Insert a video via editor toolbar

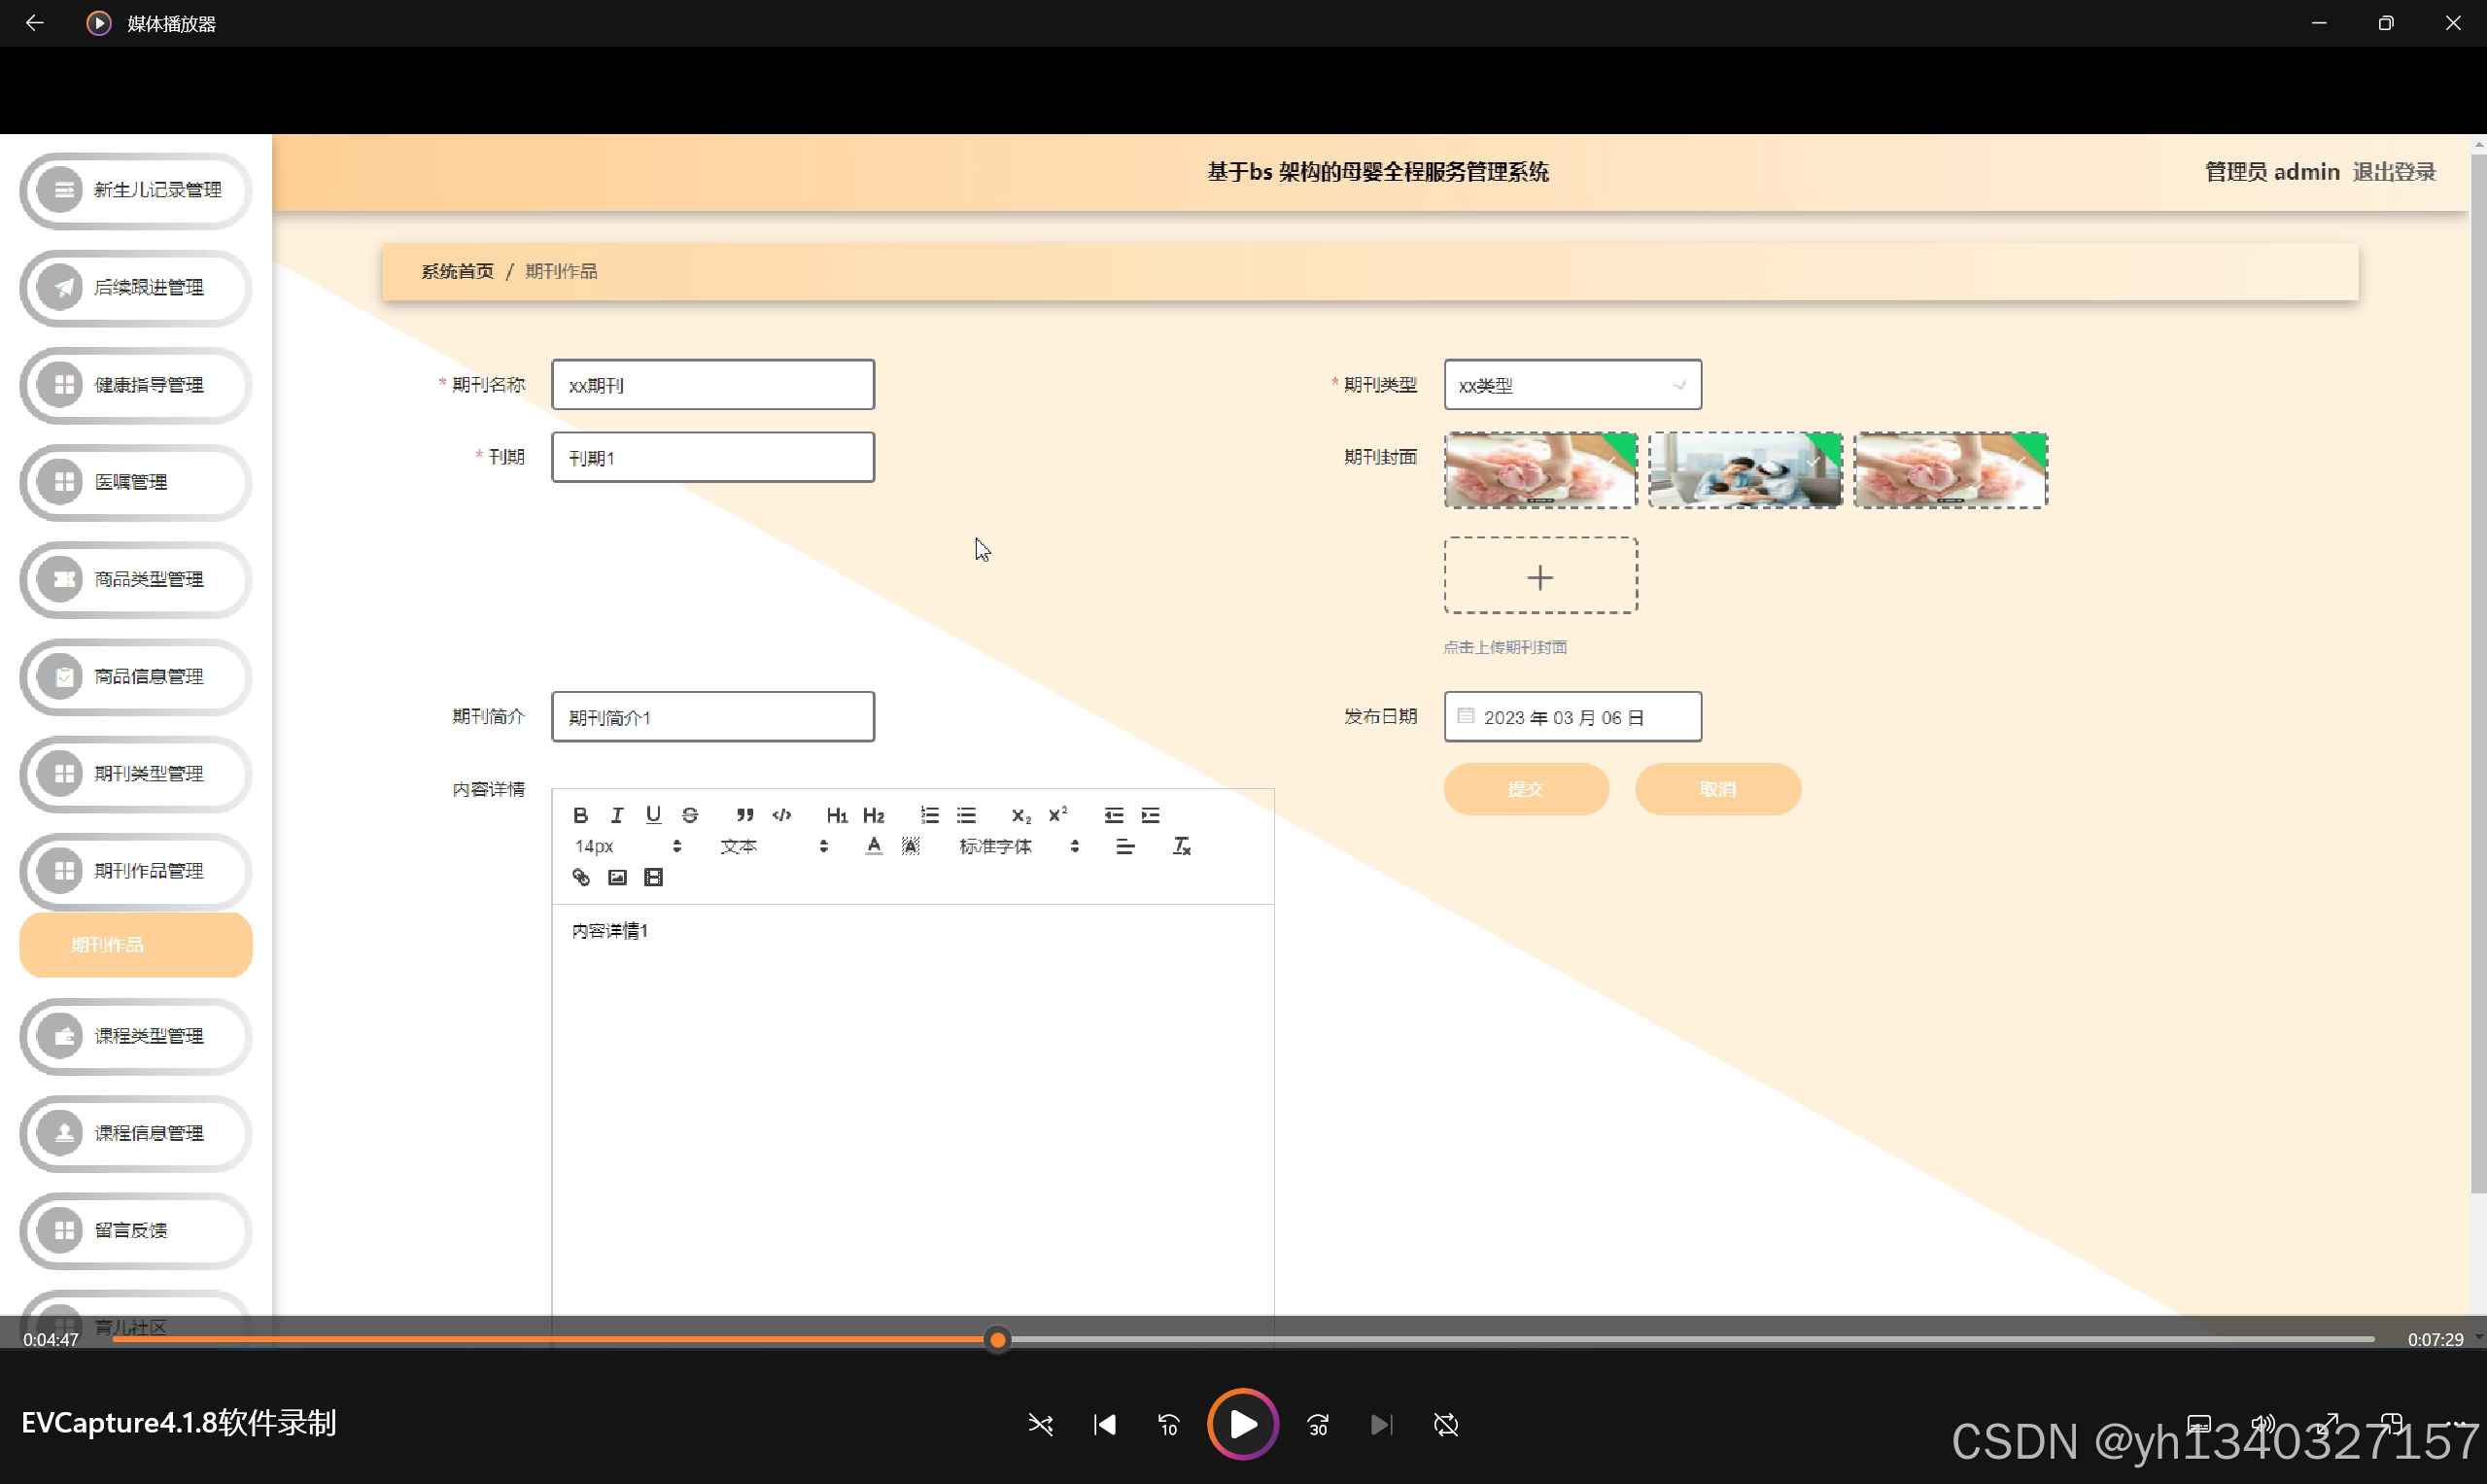[x=653, y=877]
